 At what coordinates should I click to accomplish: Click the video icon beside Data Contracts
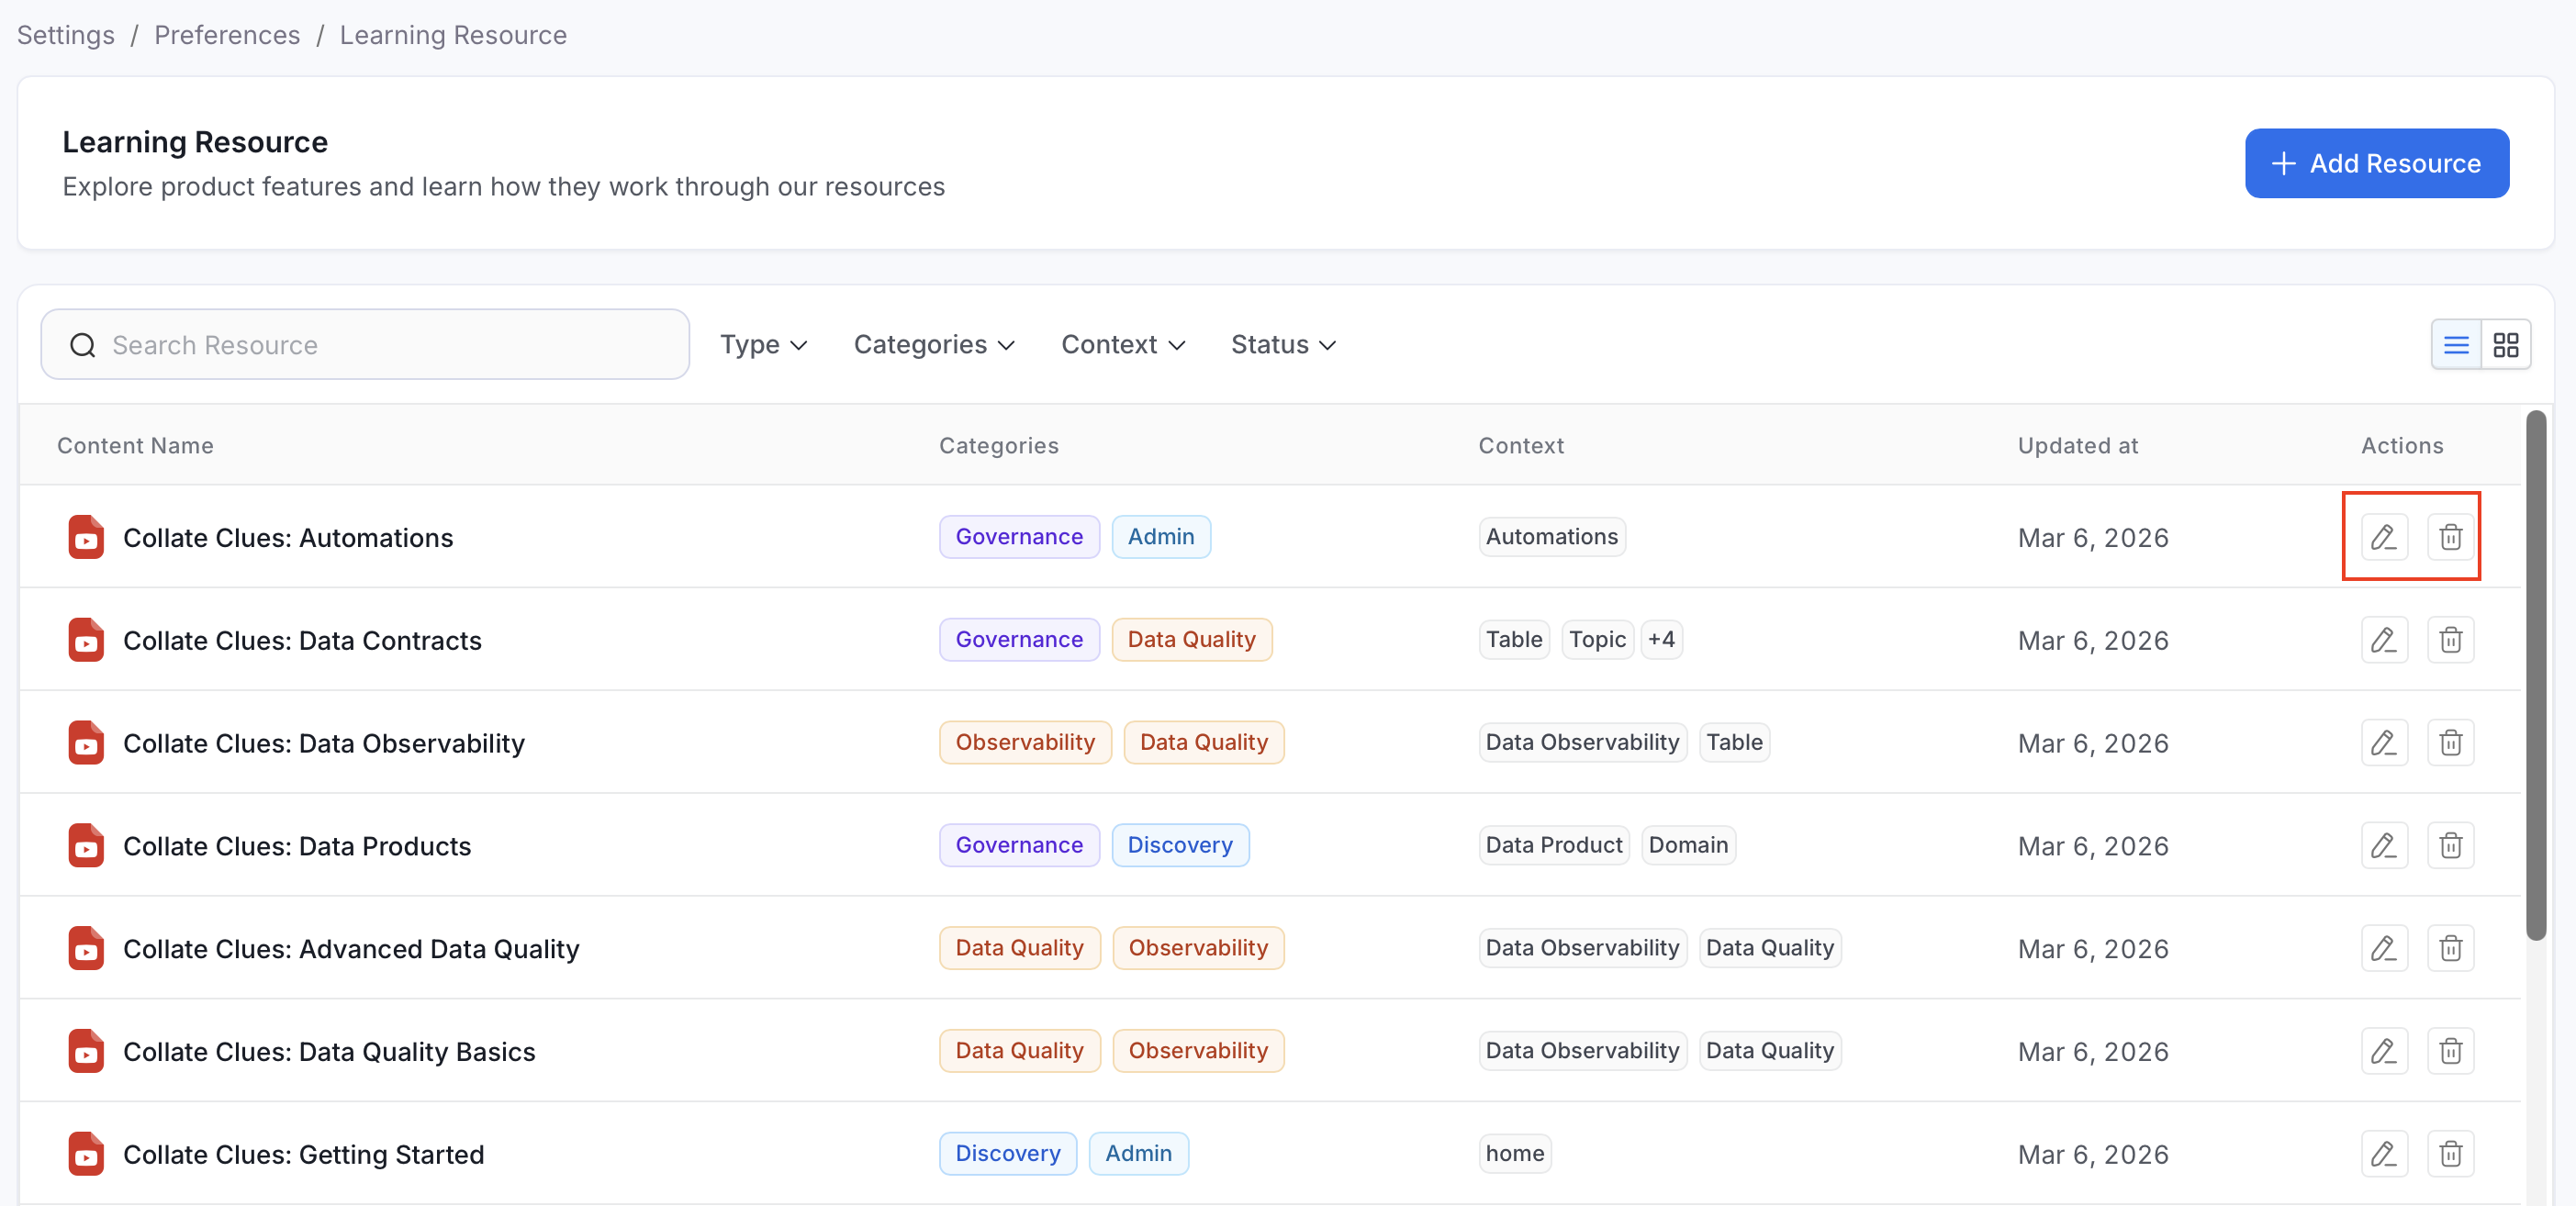tap(86, 640)
